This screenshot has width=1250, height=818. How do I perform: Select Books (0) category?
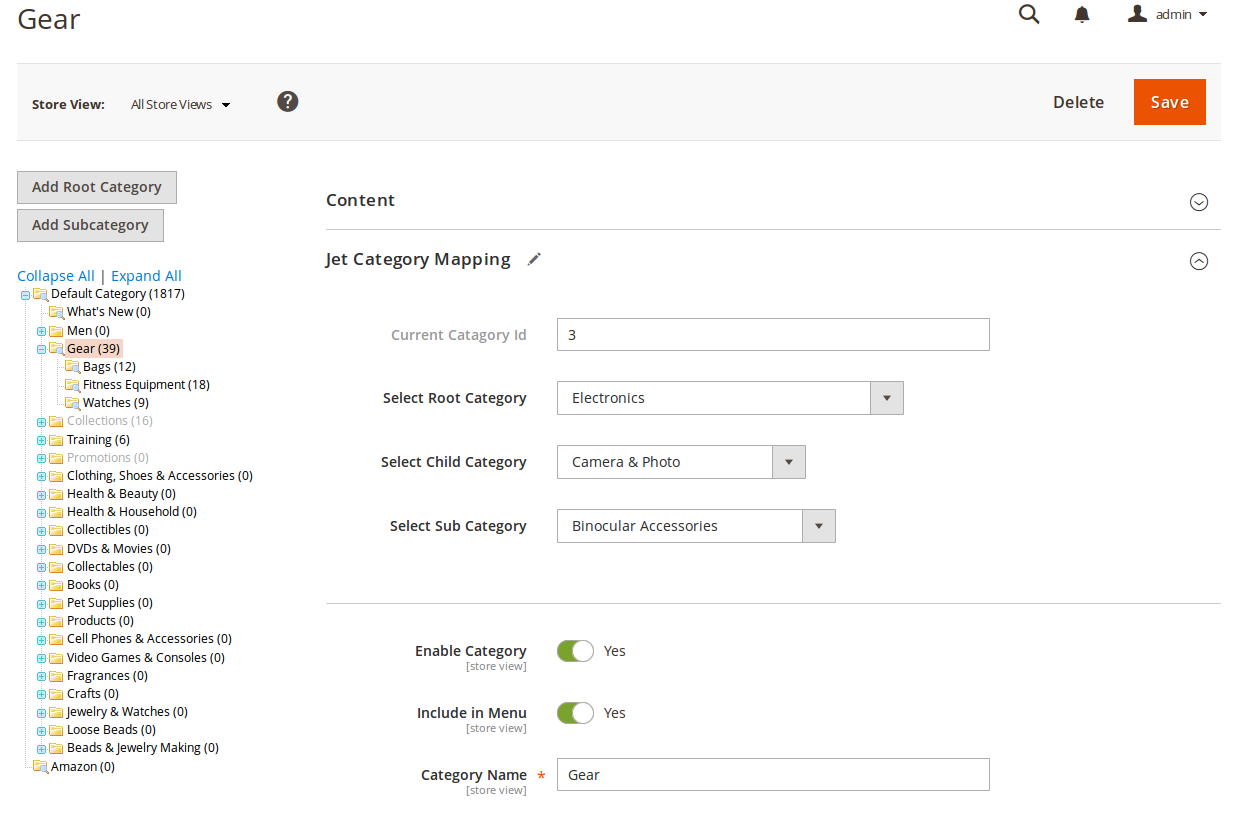click(x=93, y=585)
